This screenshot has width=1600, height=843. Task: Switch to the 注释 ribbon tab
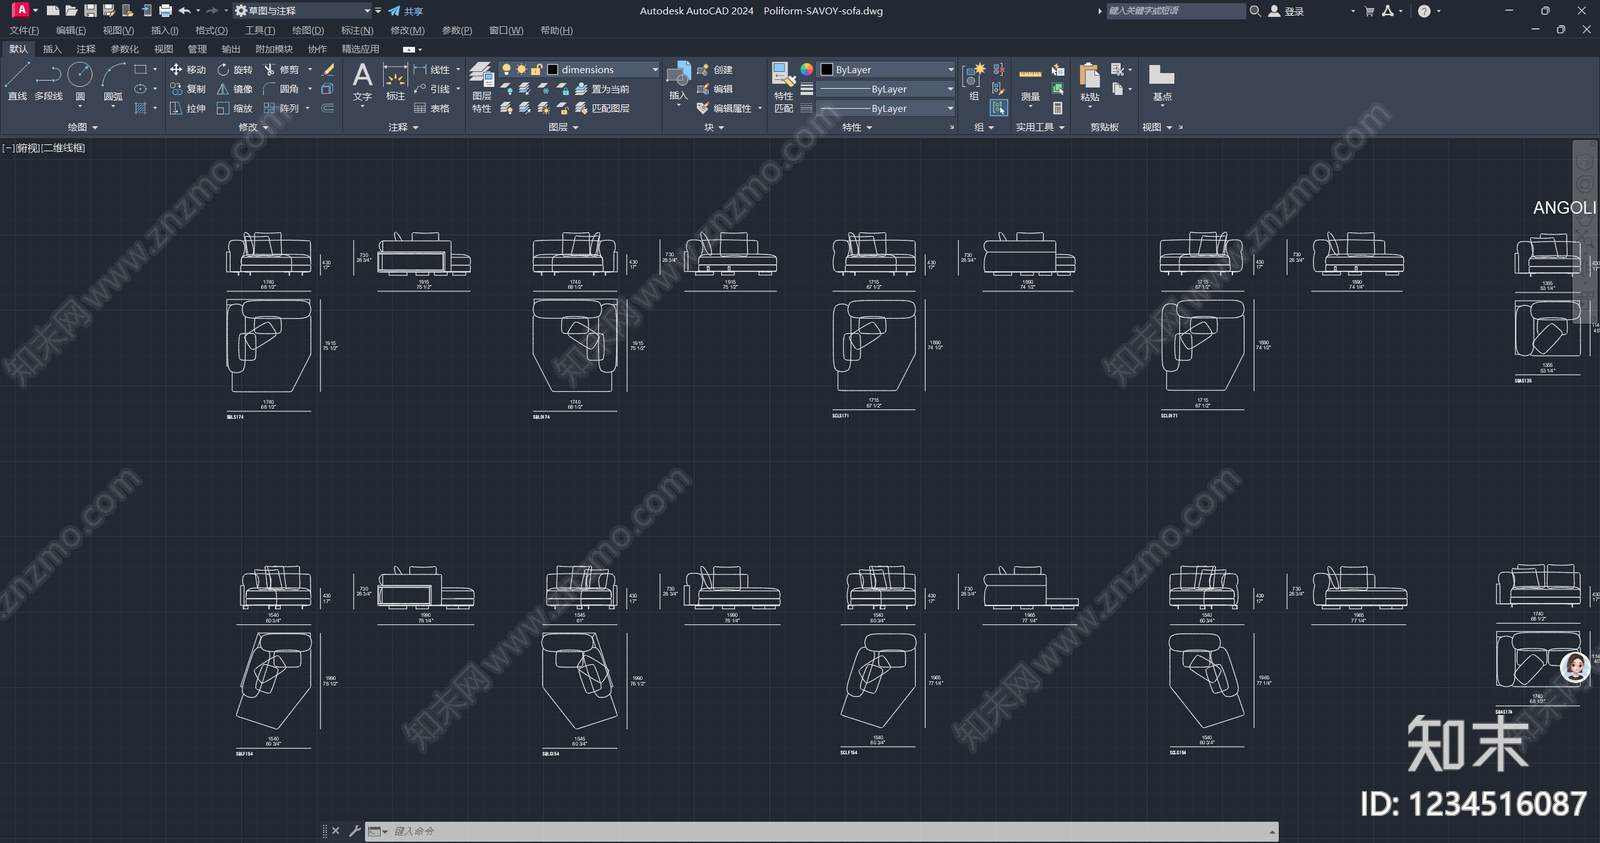tap(86, 49)
